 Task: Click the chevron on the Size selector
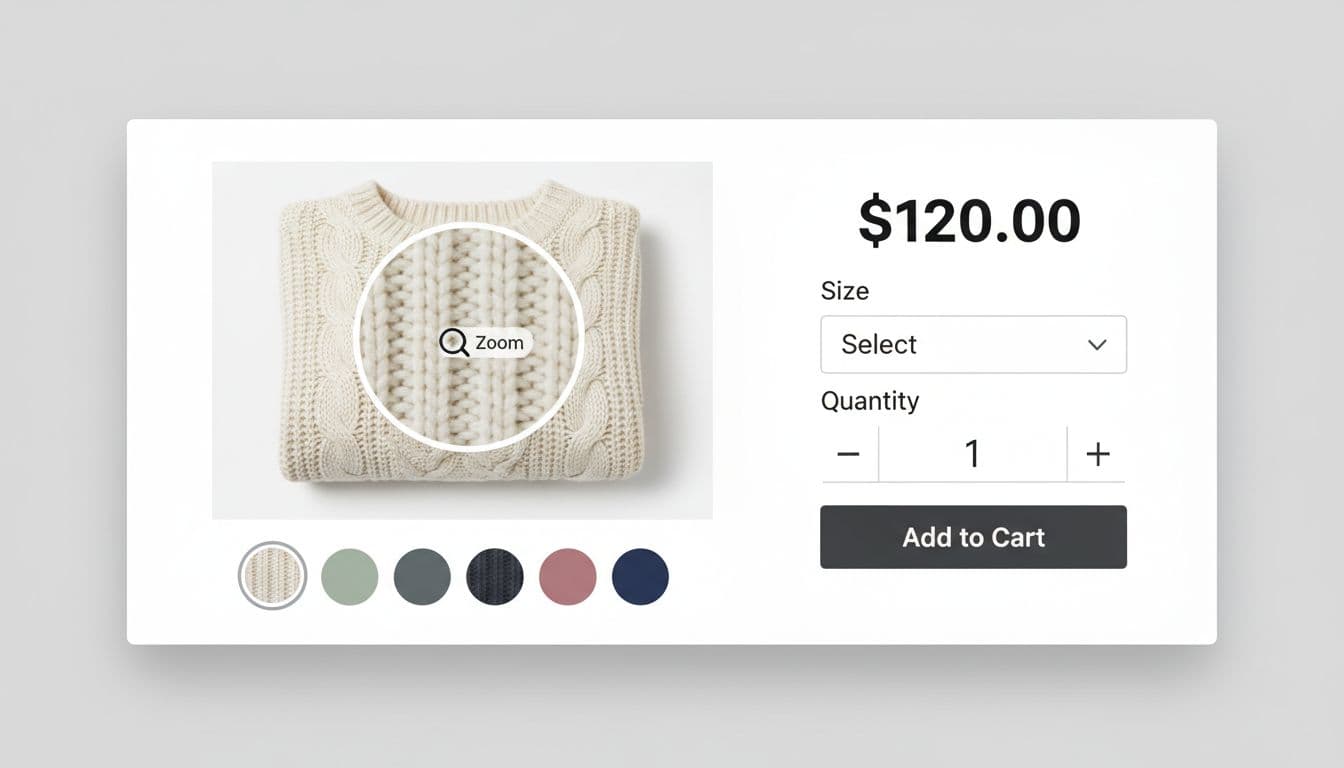click(1096, 344)
